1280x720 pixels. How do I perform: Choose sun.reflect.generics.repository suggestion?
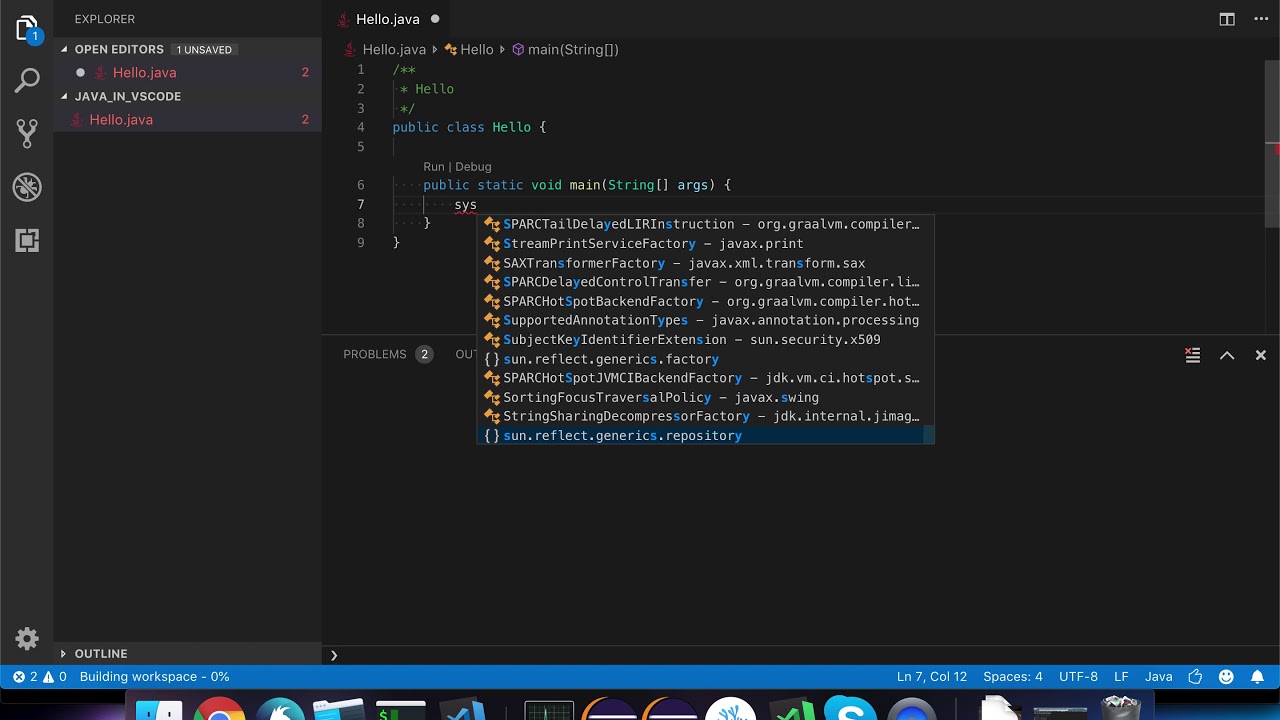coord(705,436)
